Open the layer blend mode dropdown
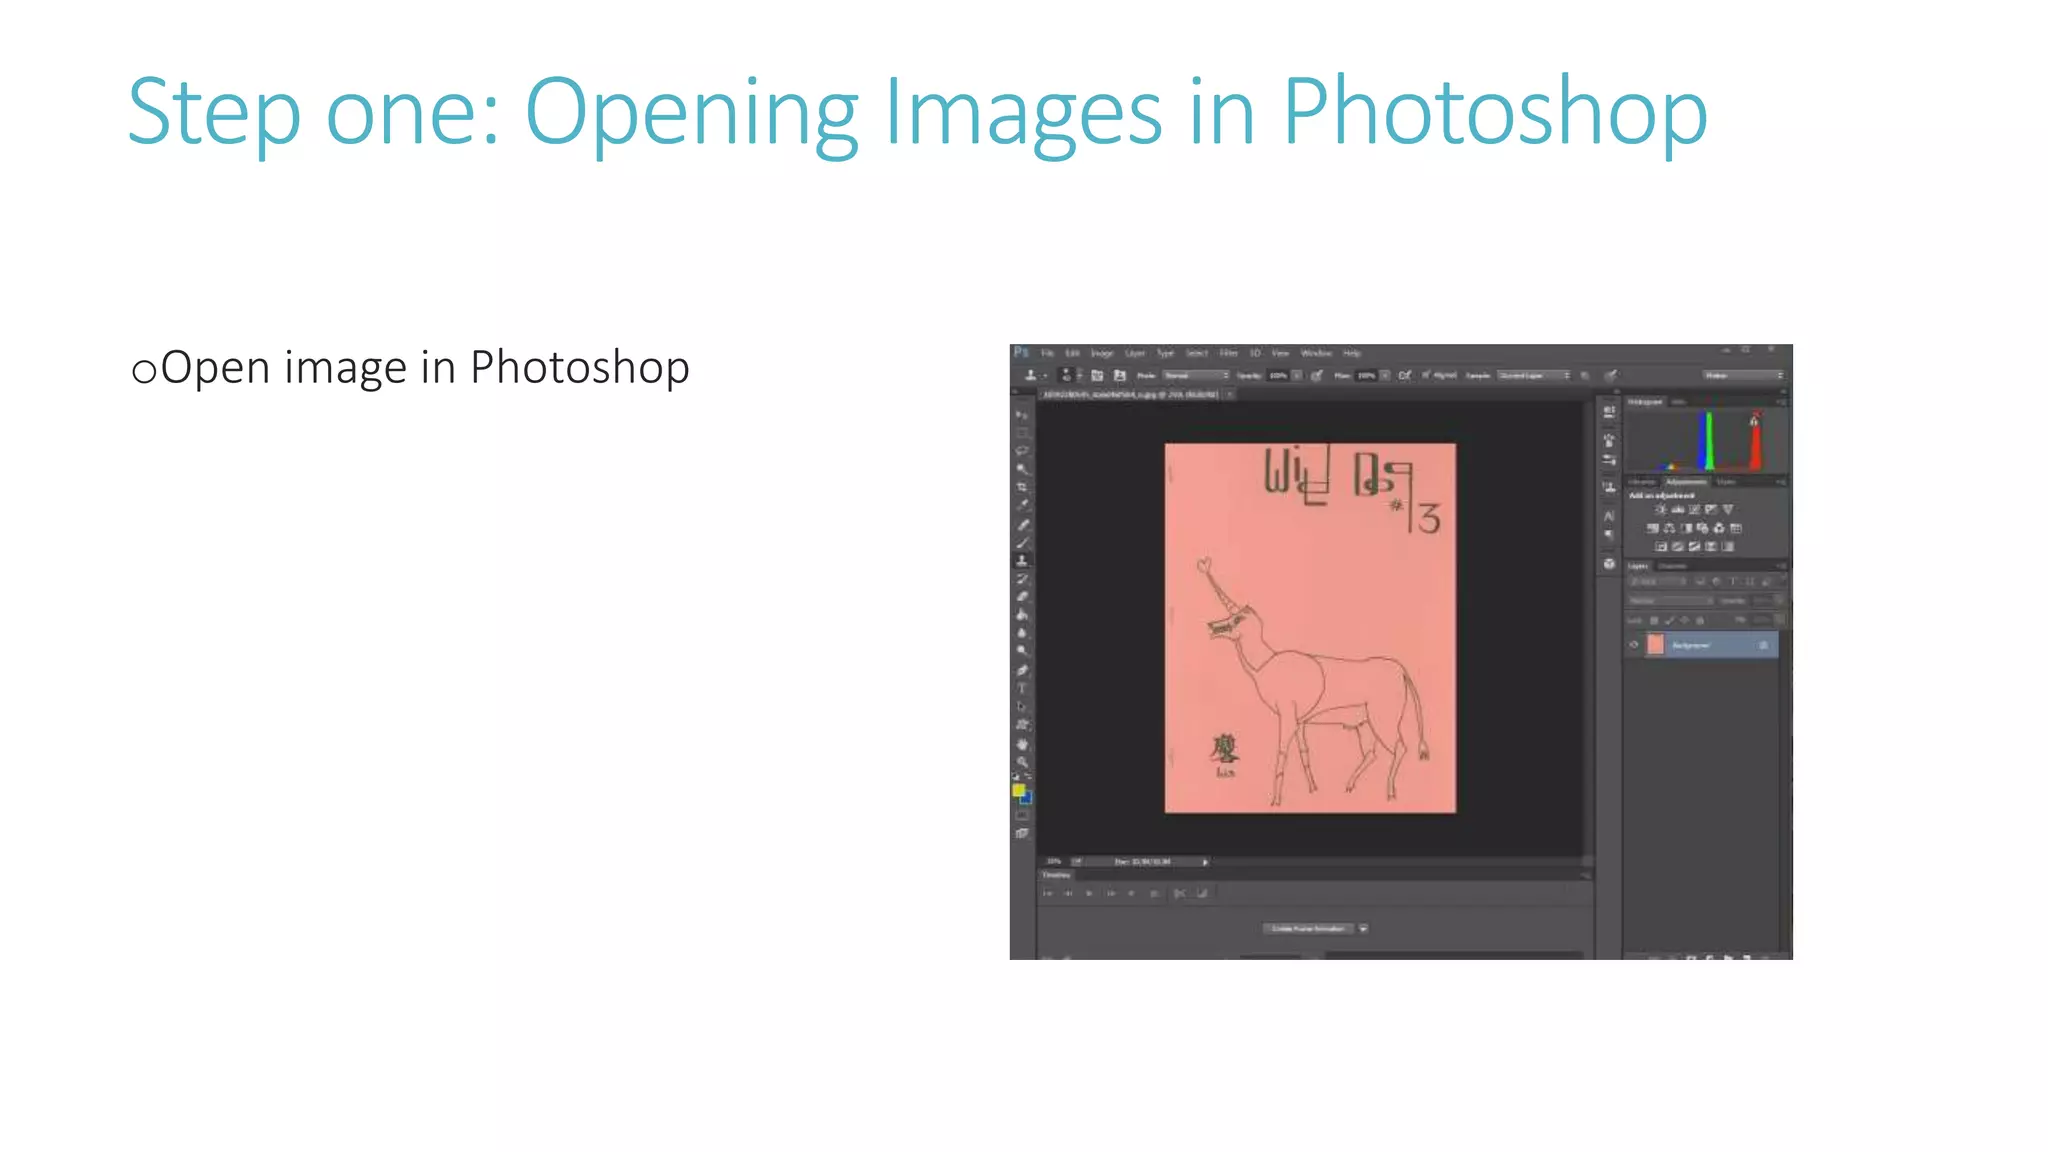This screenshot has width=2048, height=1152. pyautogui.click(x=1671, y=600)
